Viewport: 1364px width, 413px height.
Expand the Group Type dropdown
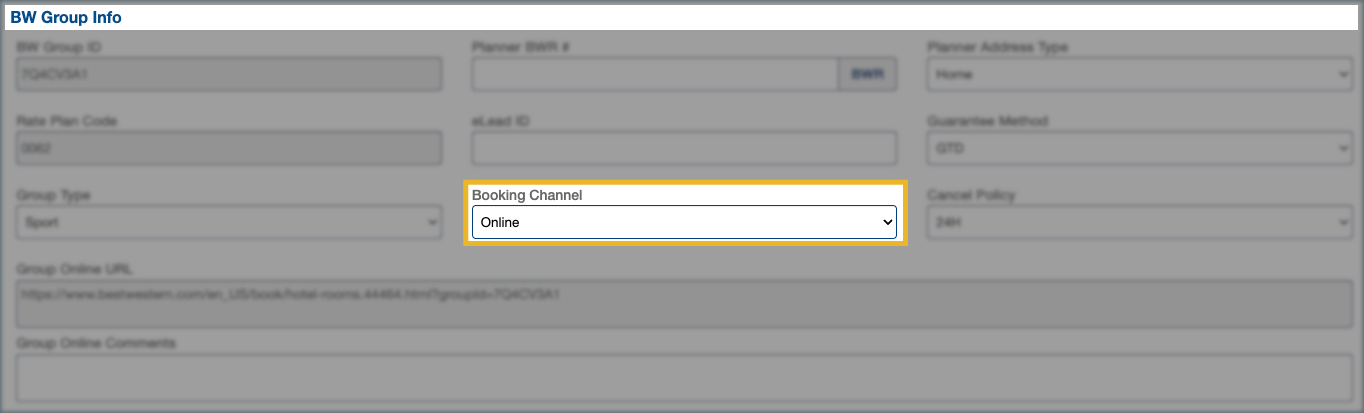pos(228,222)
